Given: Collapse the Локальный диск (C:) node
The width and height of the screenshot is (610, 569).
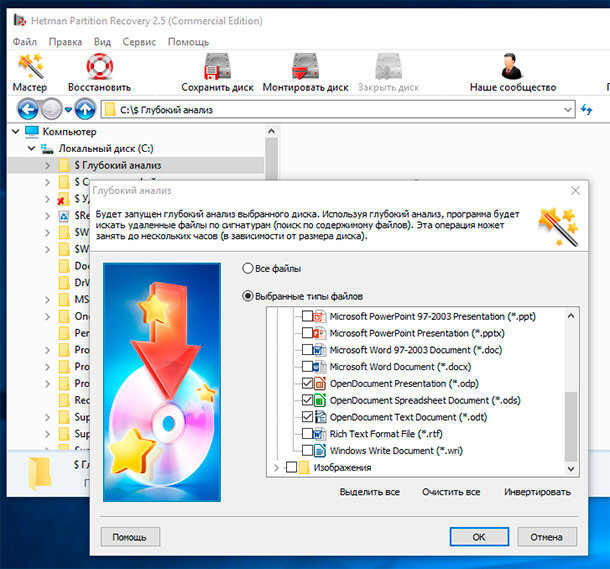Looking at the screenshot, I should 32,148.
